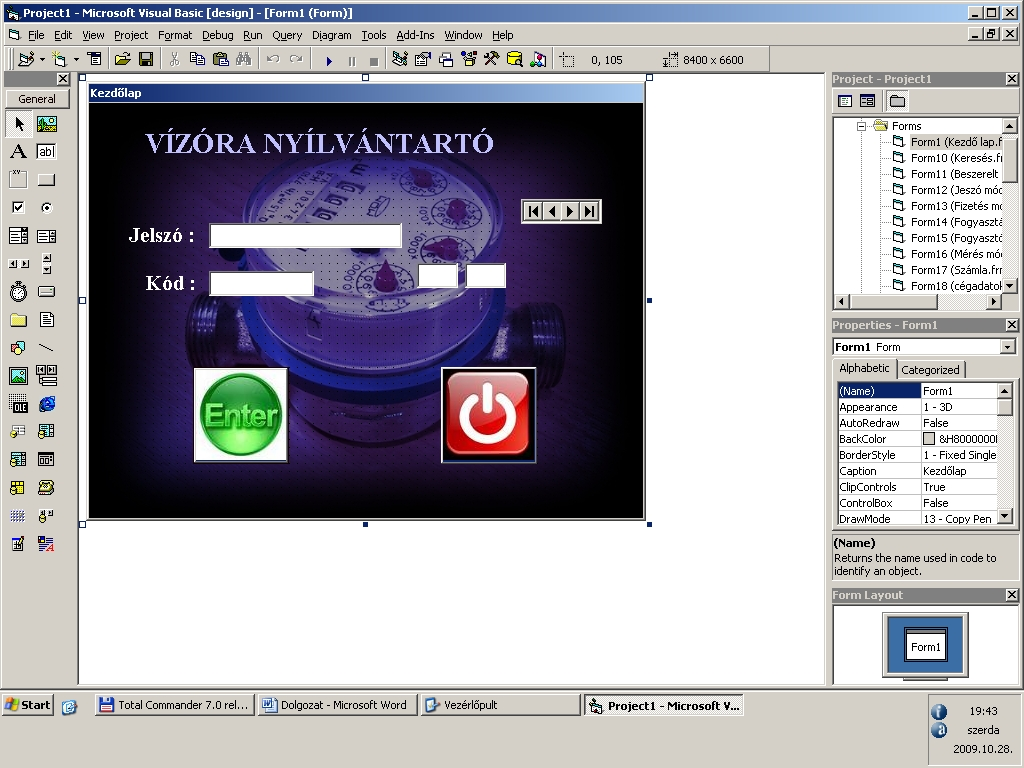The image size is (1024, 768).
Task: Start the program with the Run arrow
Action: click(x=328, y=61)
